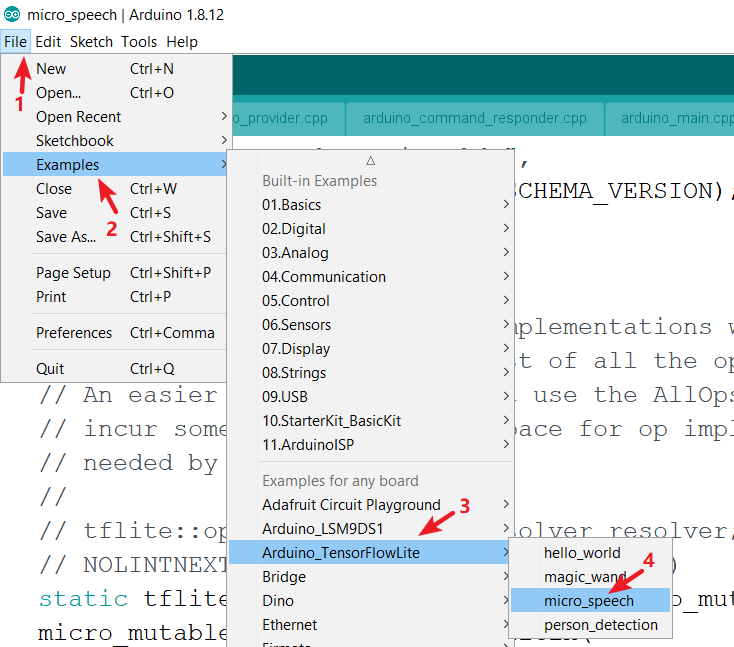Open the 08.Strings examples submenu
Screen dimensions: 734x647
(x=371, y=373)
